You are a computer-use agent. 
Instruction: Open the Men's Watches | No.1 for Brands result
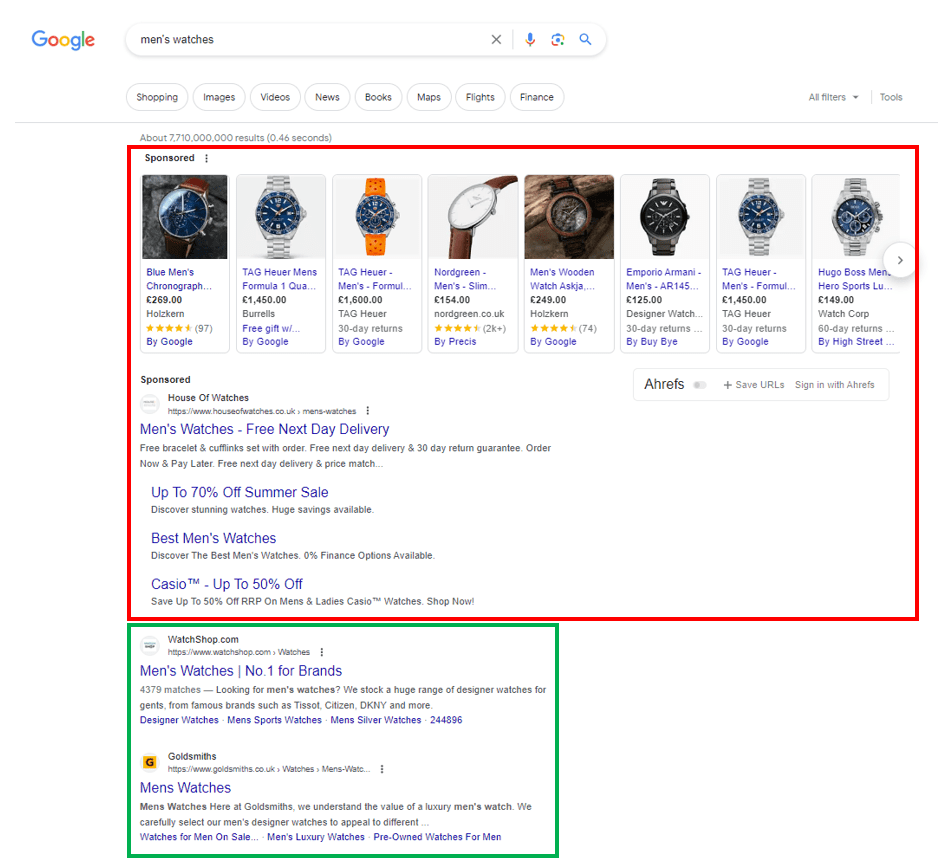tap(241, 671)
